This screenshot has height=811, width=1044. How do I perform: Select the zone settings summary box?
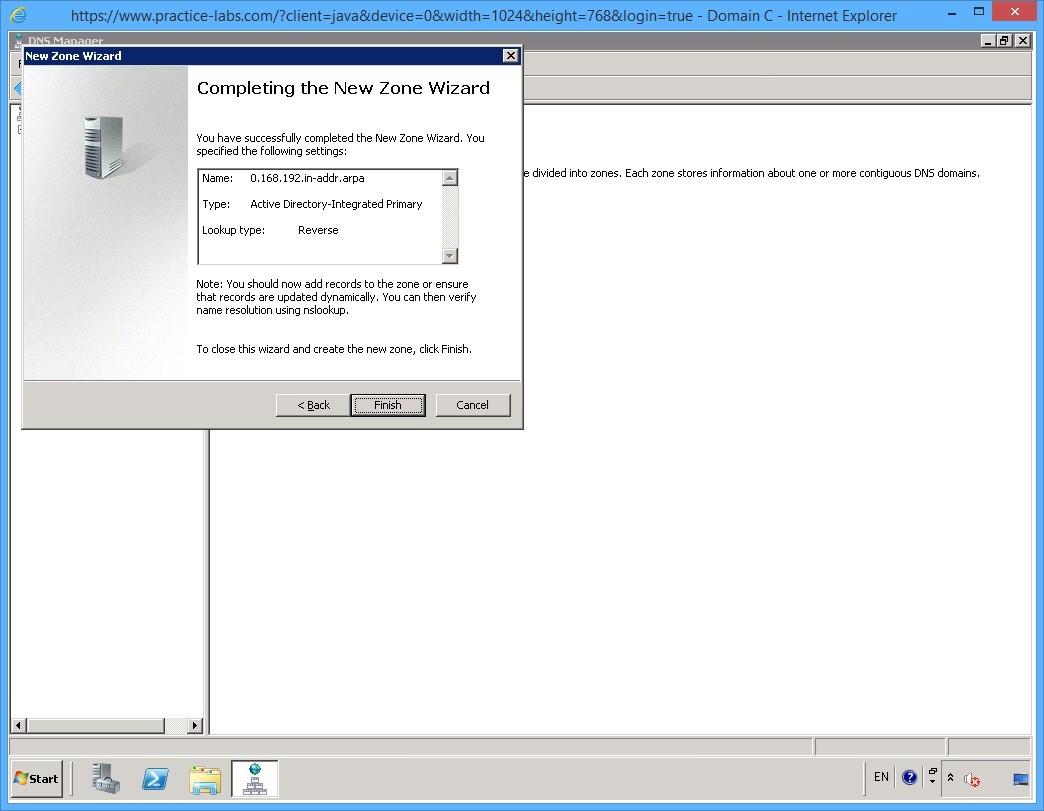[322, 216]
